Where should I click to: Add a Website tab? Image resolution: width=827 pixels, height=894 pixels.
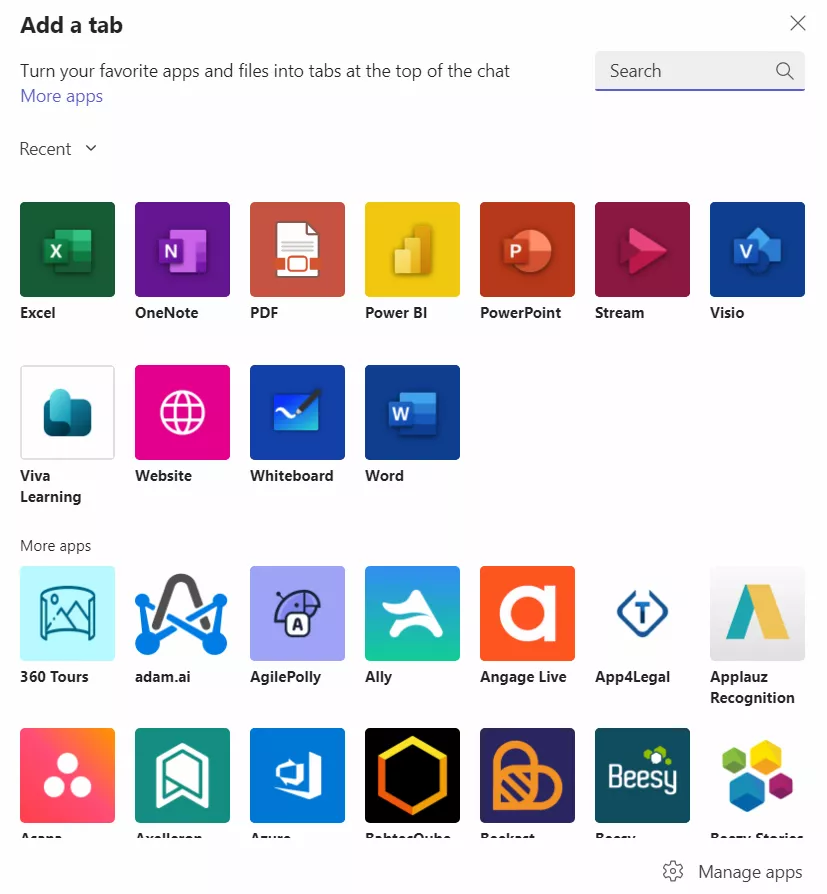[x=183, y=412]
